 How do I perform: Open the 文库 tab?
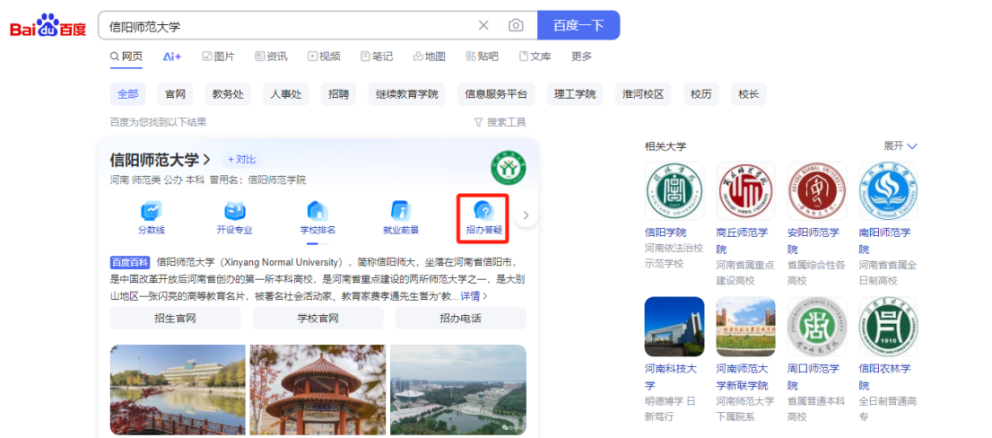[535, 56]
